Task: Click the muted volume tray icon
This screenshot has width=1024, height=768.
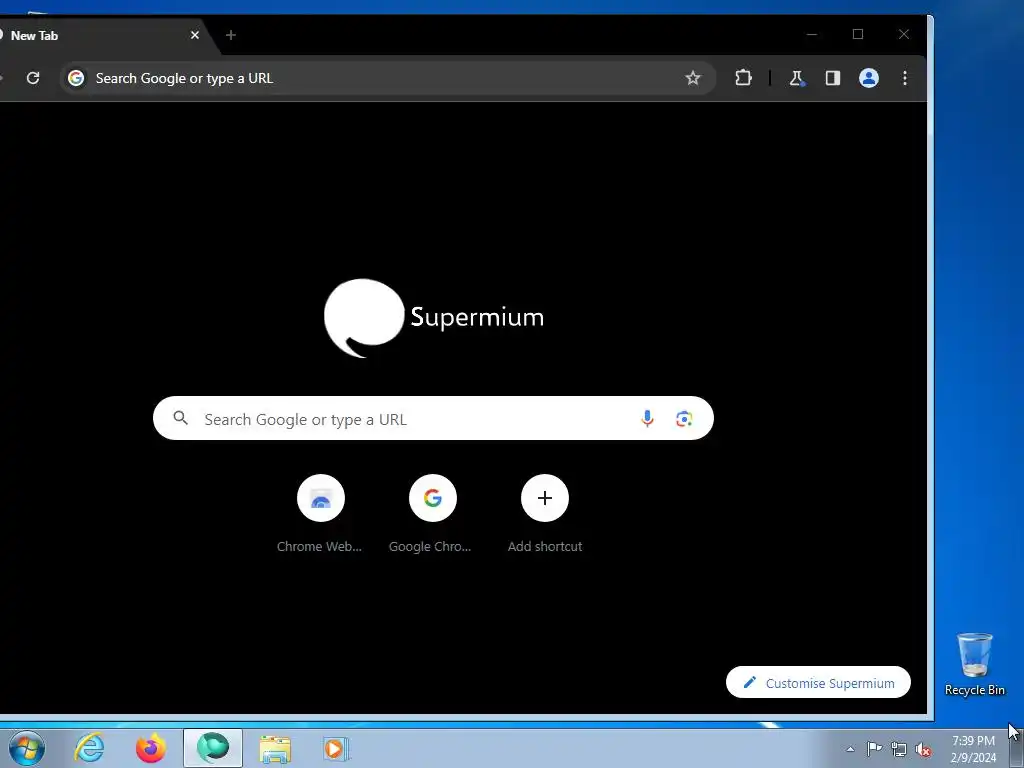Action: pos(923,750)
